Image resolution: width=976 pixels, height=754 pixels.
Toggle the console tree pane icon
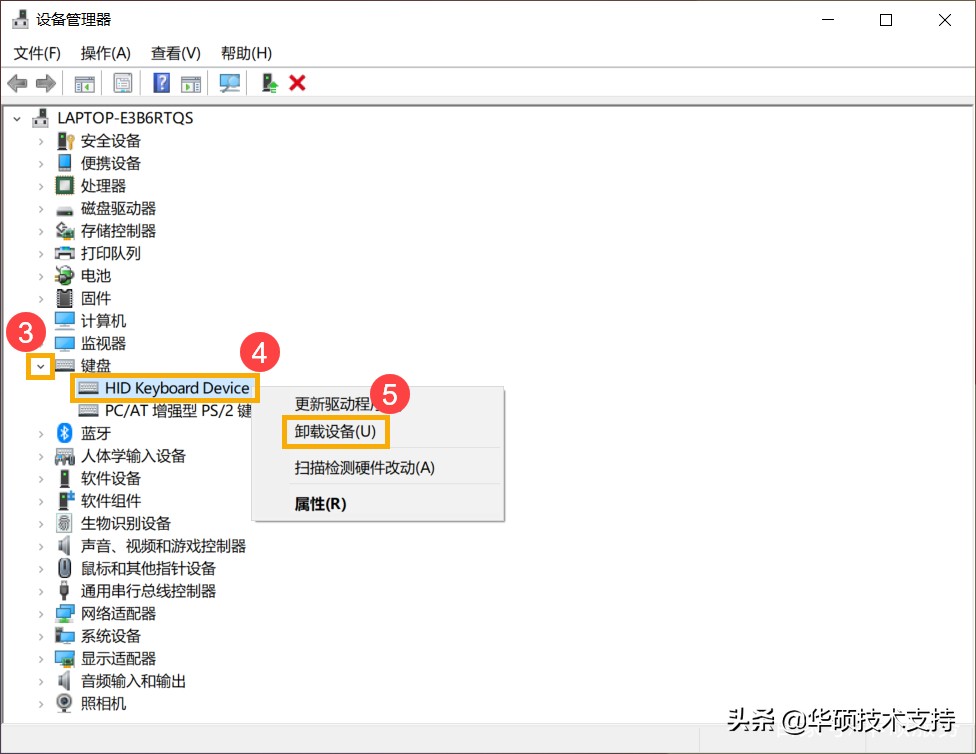point(85,83)
